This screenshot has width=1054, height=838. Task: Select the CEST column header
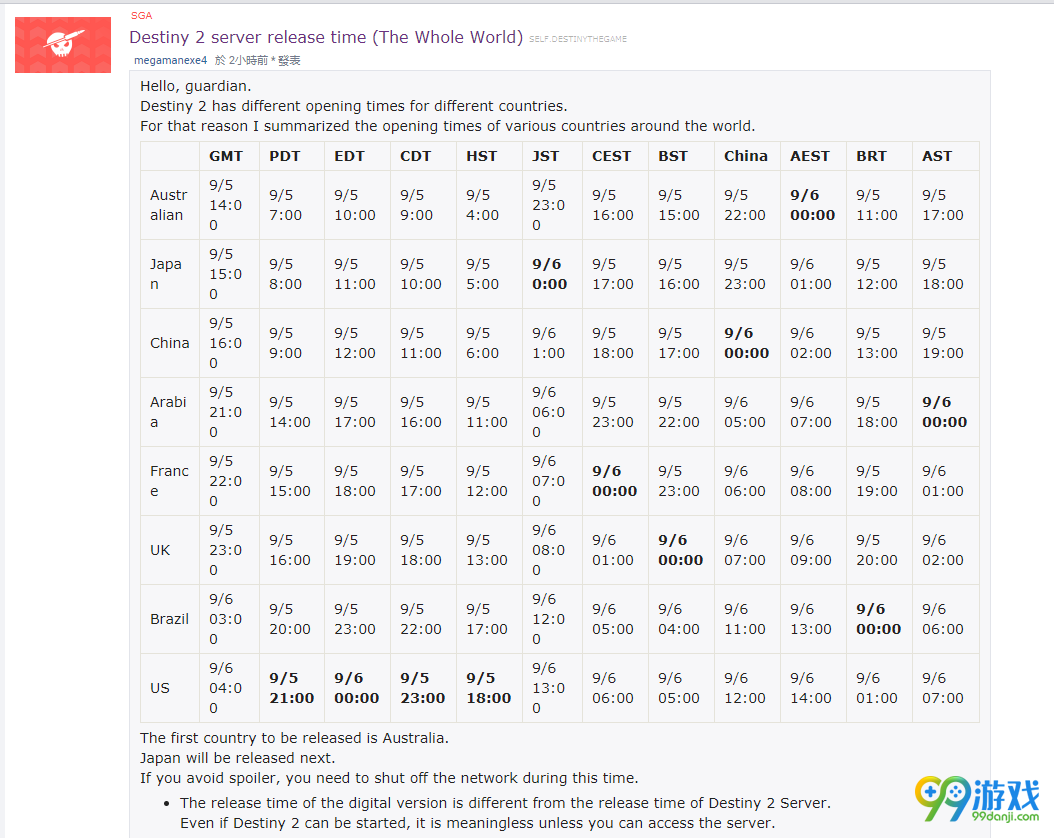612,156
